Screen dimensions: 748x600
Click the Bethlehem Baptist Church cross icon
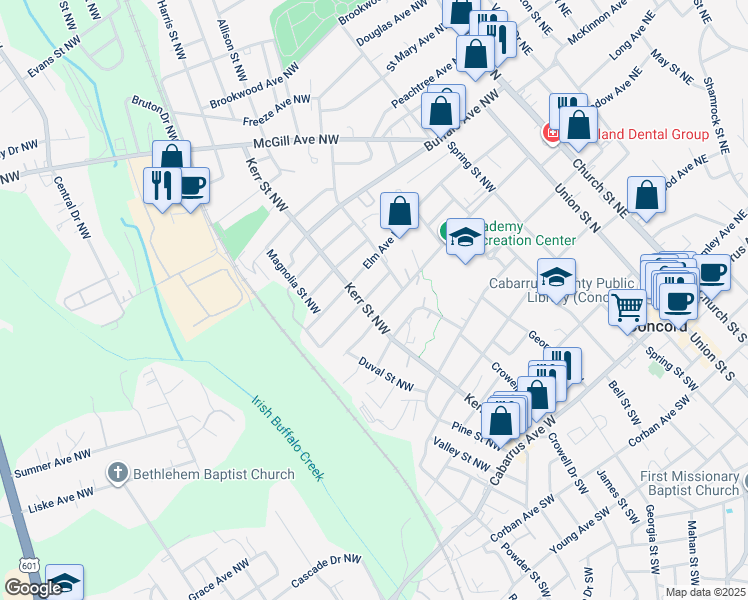(118, 474)
